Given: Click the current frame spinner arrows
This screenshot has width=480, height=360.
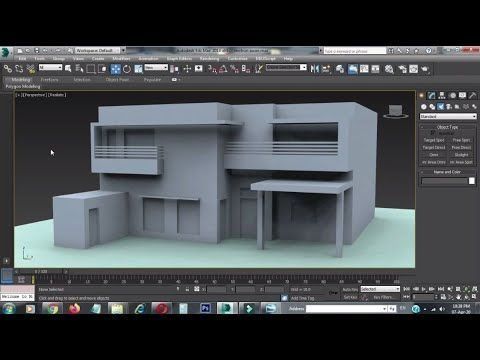Looking at the screenshot, I should click(x=436, y=296).
